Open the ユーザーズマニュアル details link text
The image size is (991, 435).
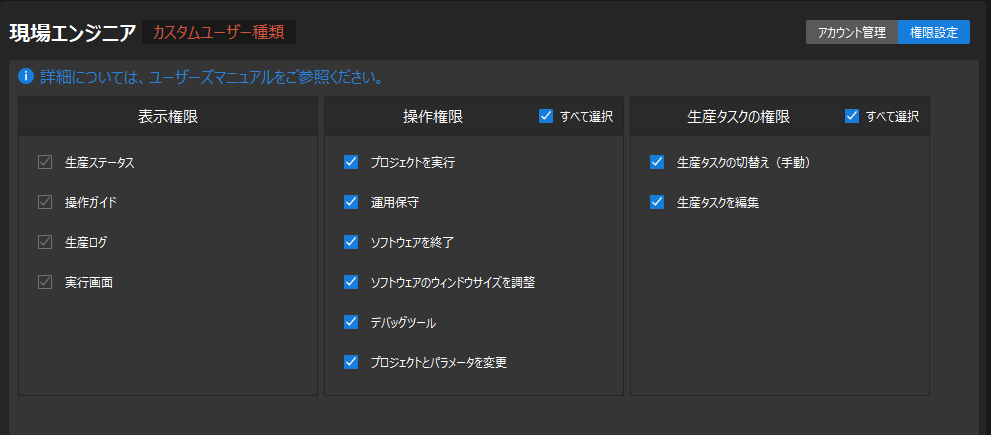[211, 77]
